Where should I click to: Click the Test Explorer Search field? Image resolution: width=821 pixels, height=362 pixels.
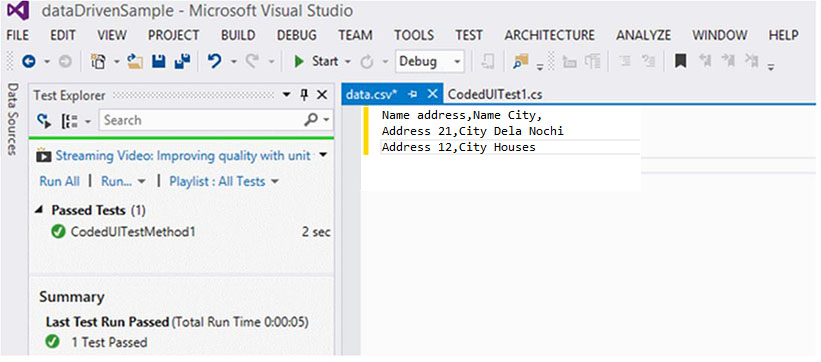click(x=201, y=120)
